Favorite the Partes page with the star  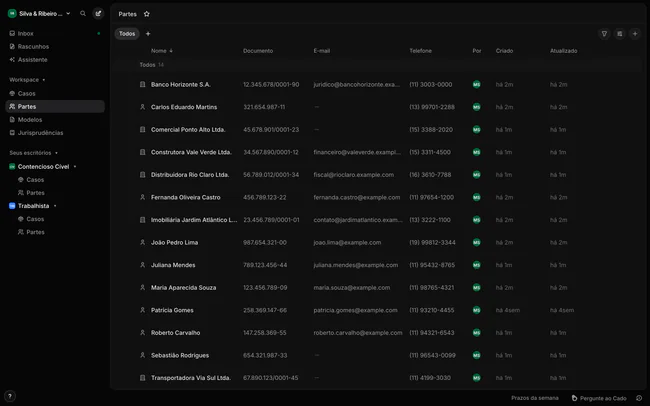click(147, 14)
